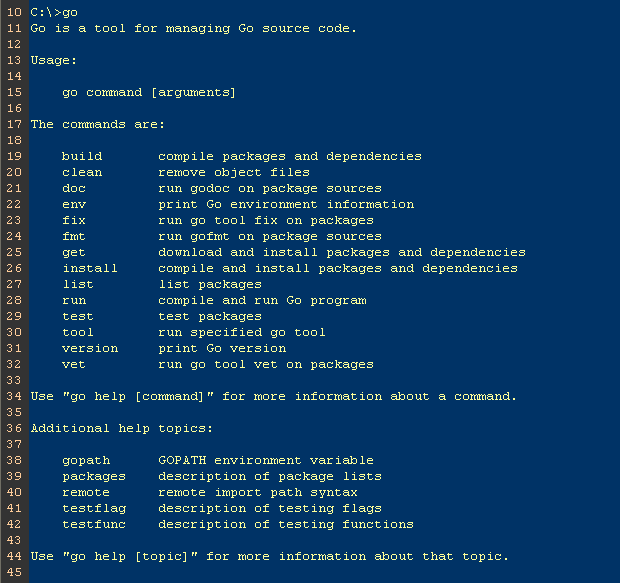Viewport: 620px width, 583px height.
Task: Click the 'C:\>go' prompt line
Action: click(x=54, y=12)
